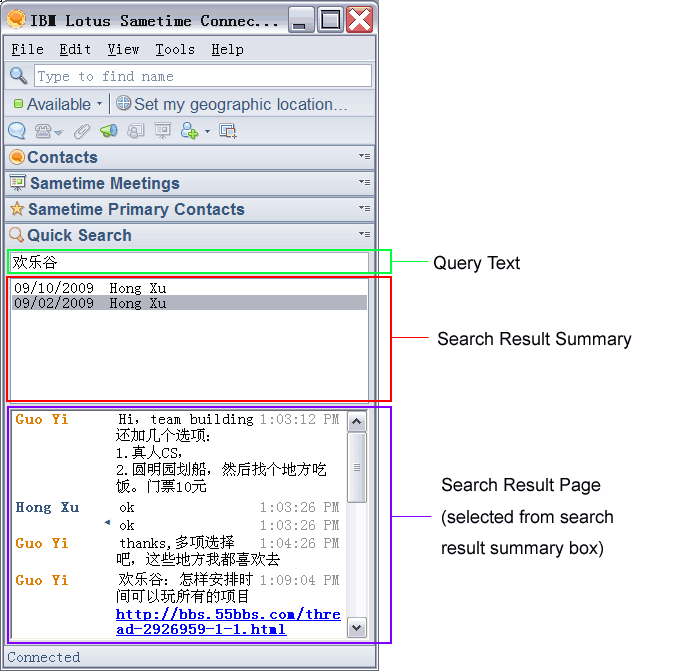Click the add contact person icon
Image resolution: width=673 pixels, height=671 pixels.
point(189,131)
